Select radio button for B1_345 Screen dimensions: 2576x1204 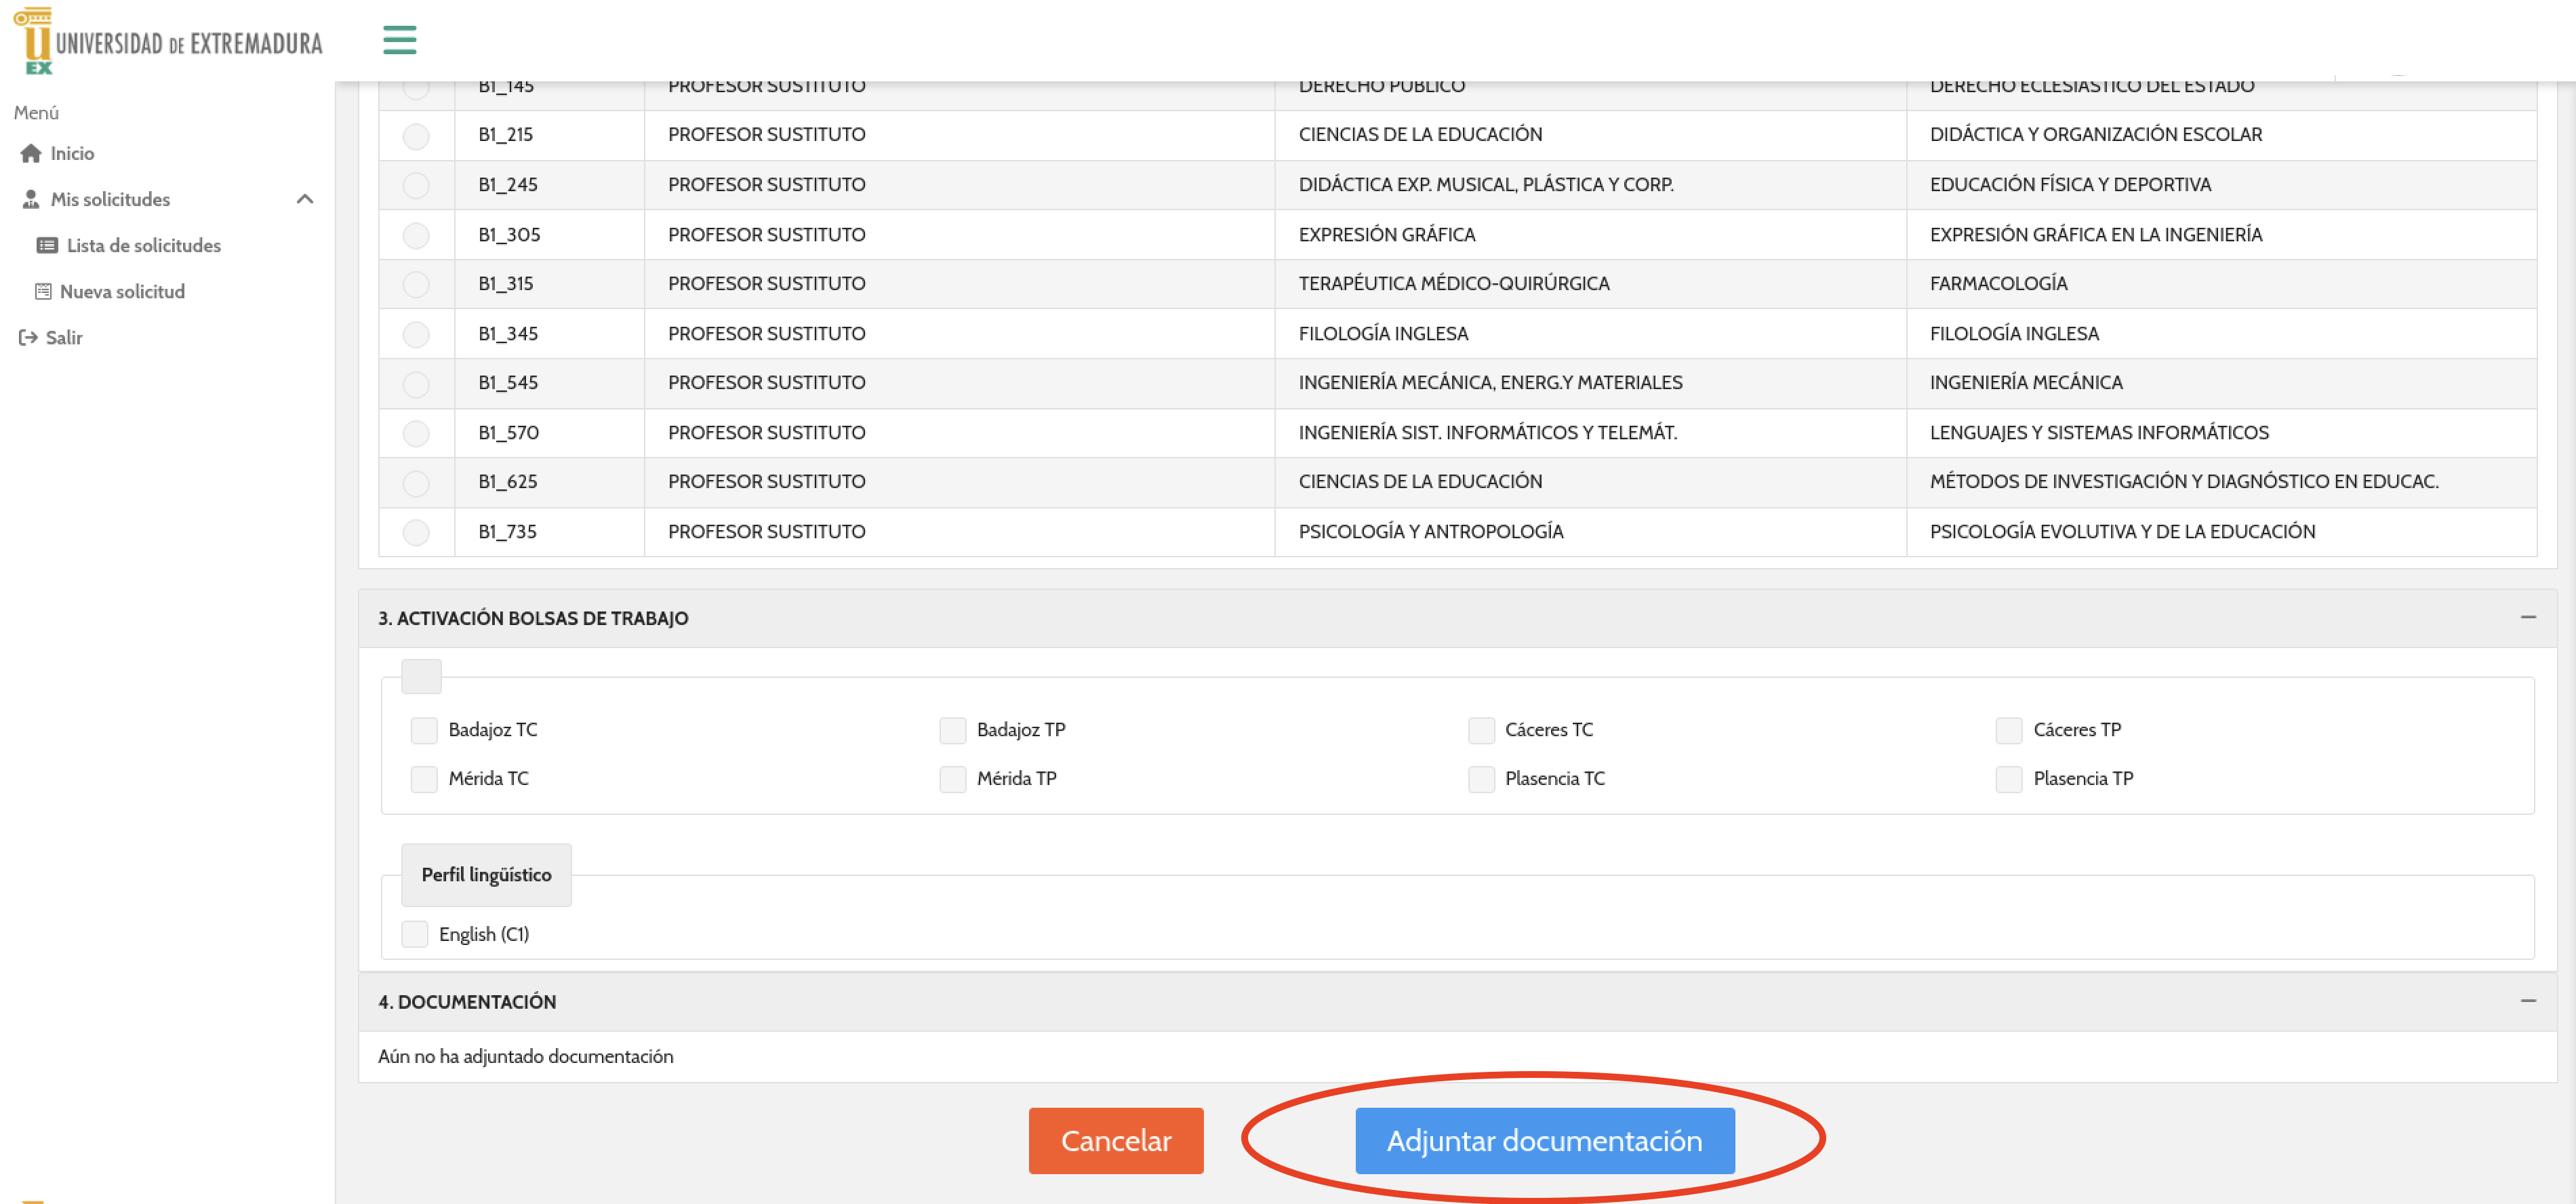[x=416, y=334]
